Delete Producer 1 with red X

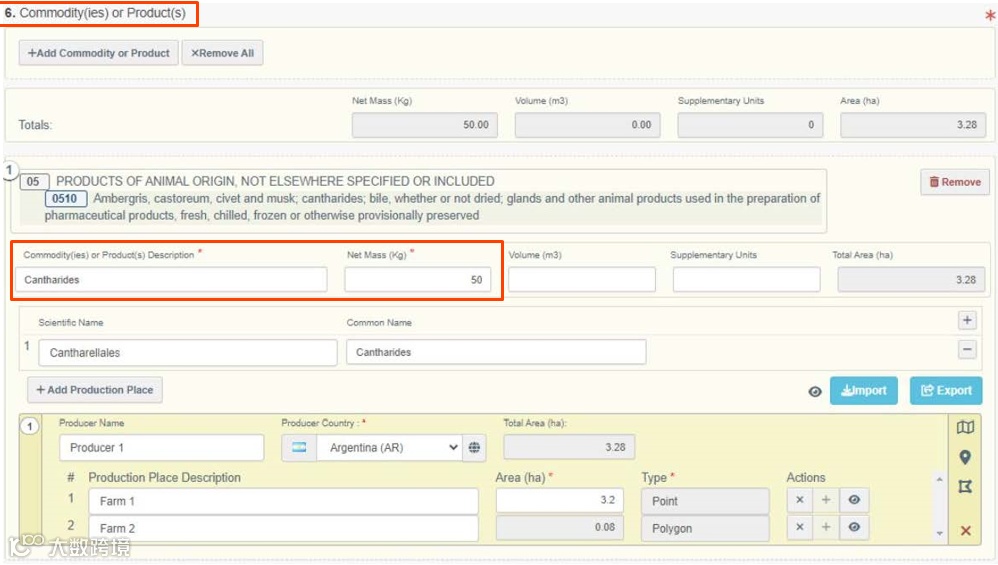click(x=966, y=531)
